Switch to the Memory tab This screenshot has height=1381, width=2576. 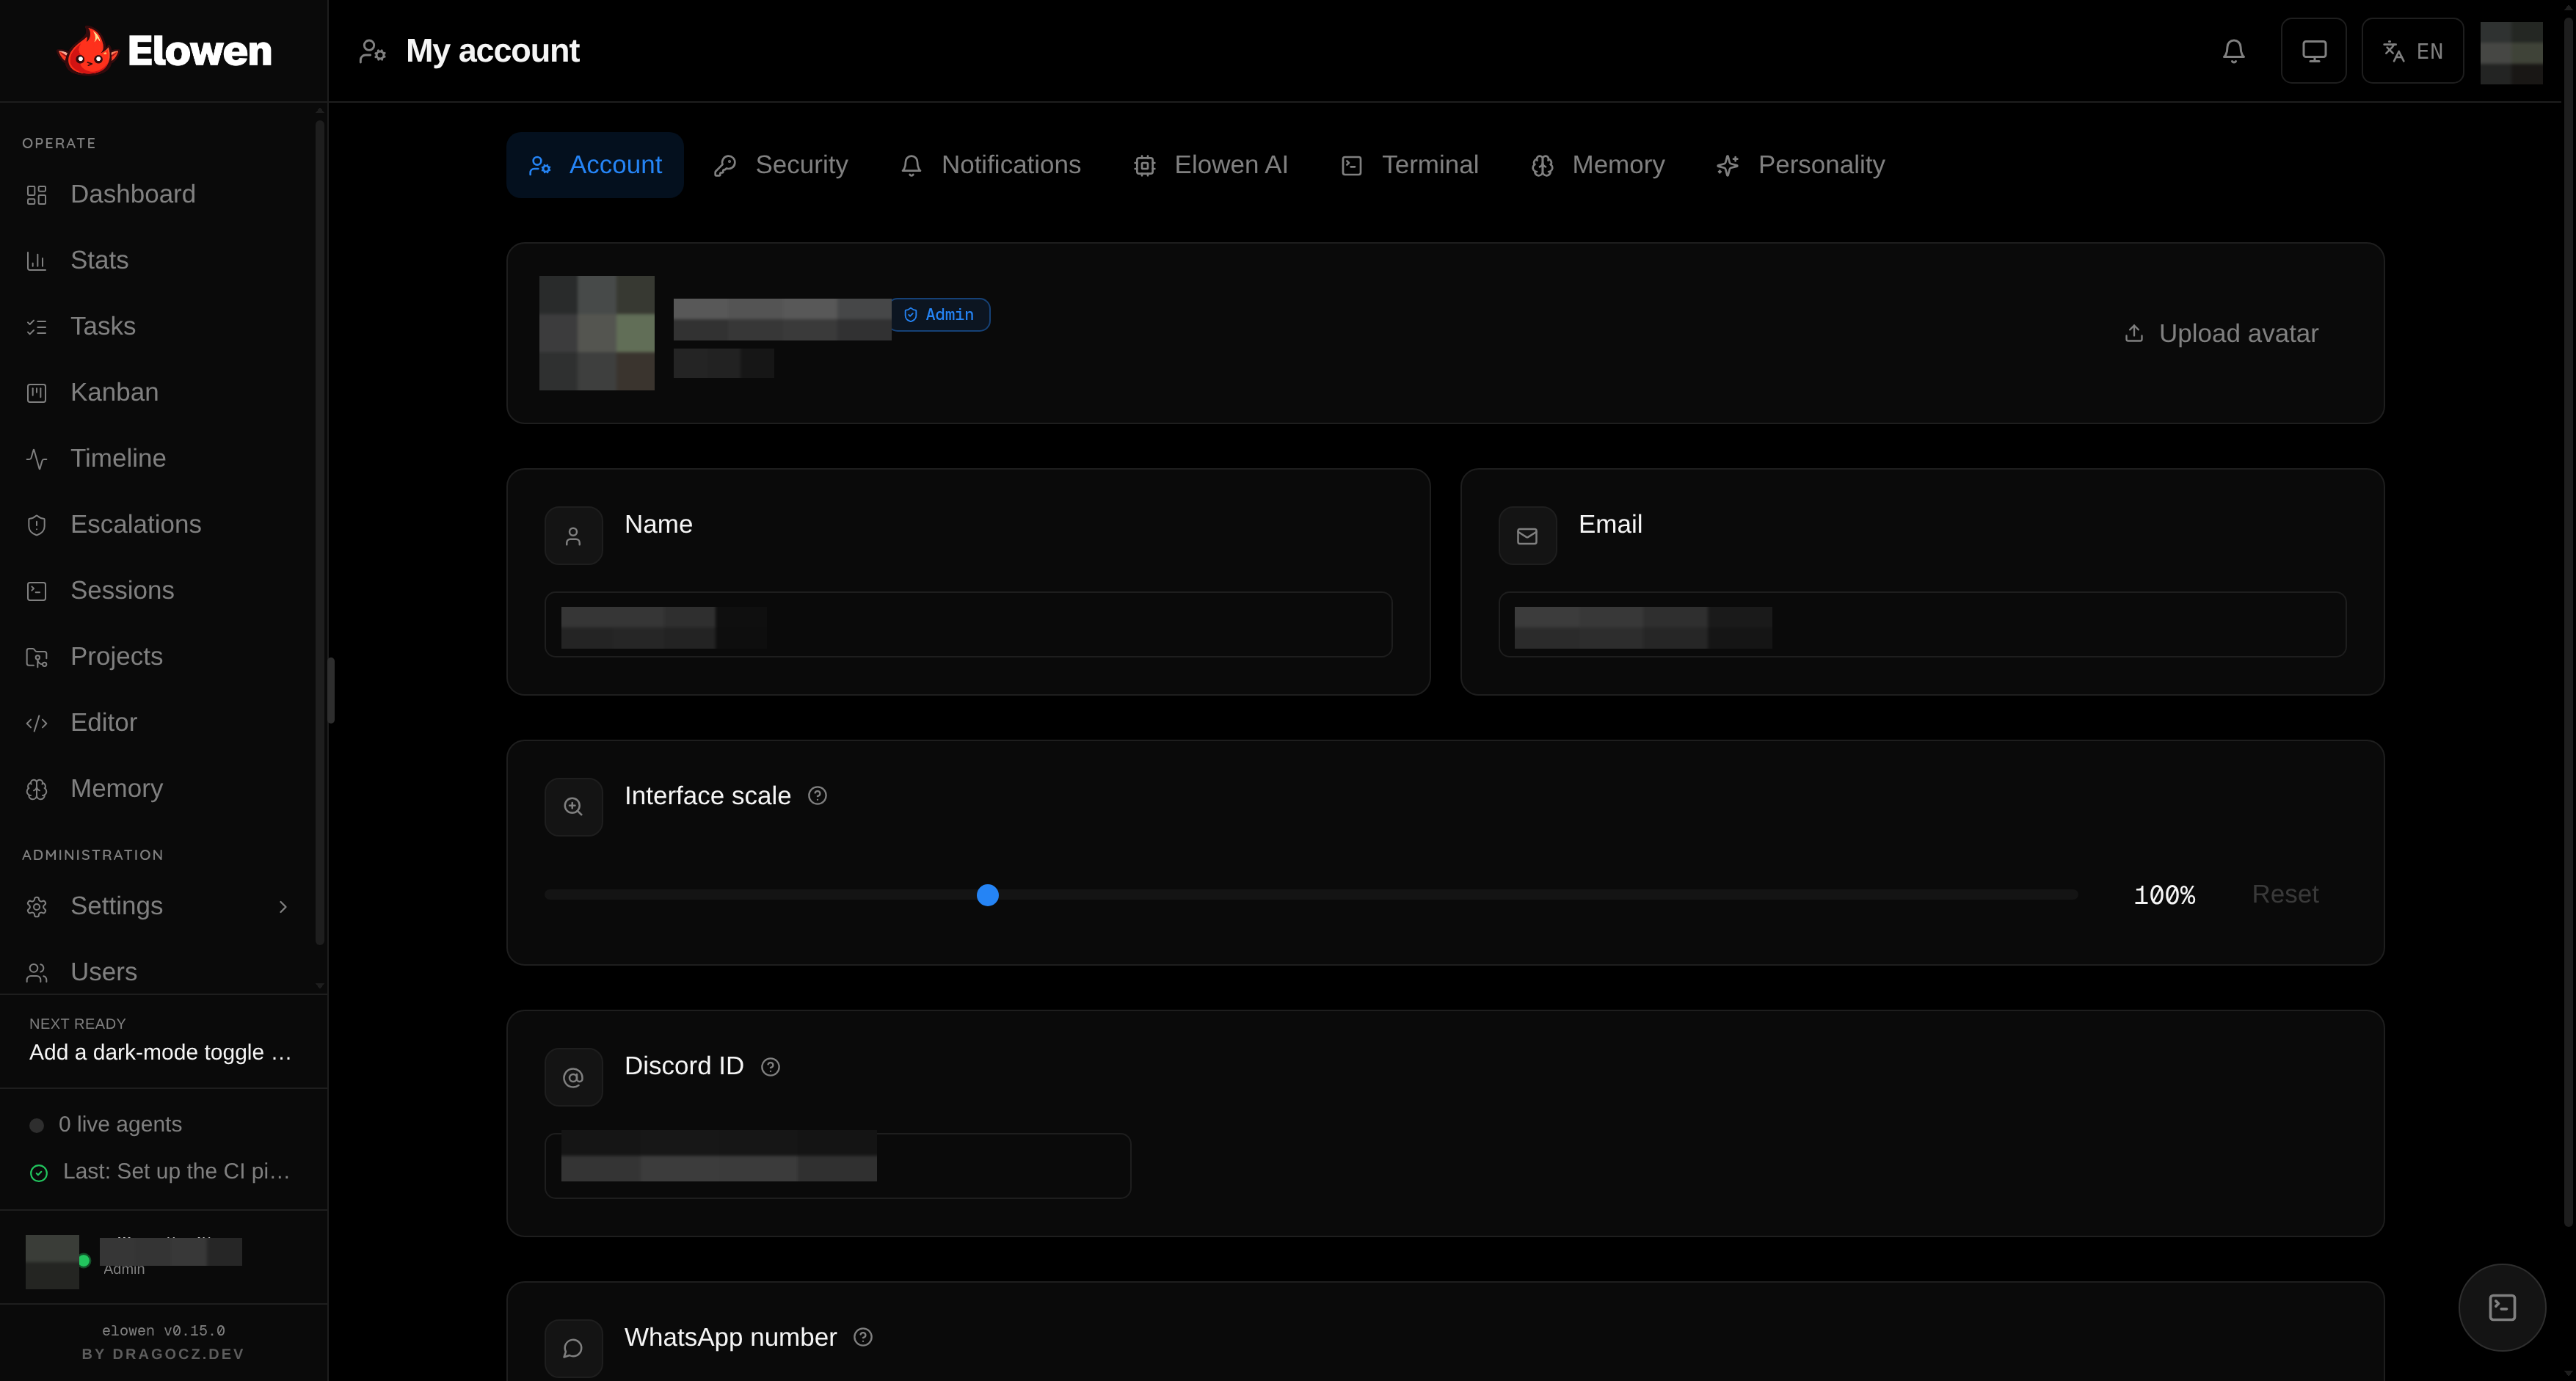tap(1597, 165)
